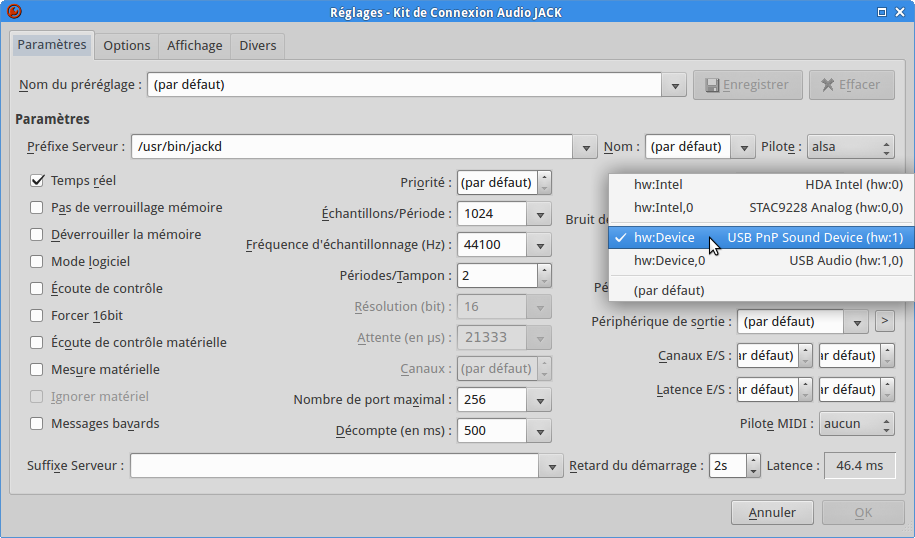This screenshot has height=538, width=915.
Task: Open the Pilote alsa selector
Action: click(x=851, y=147)
